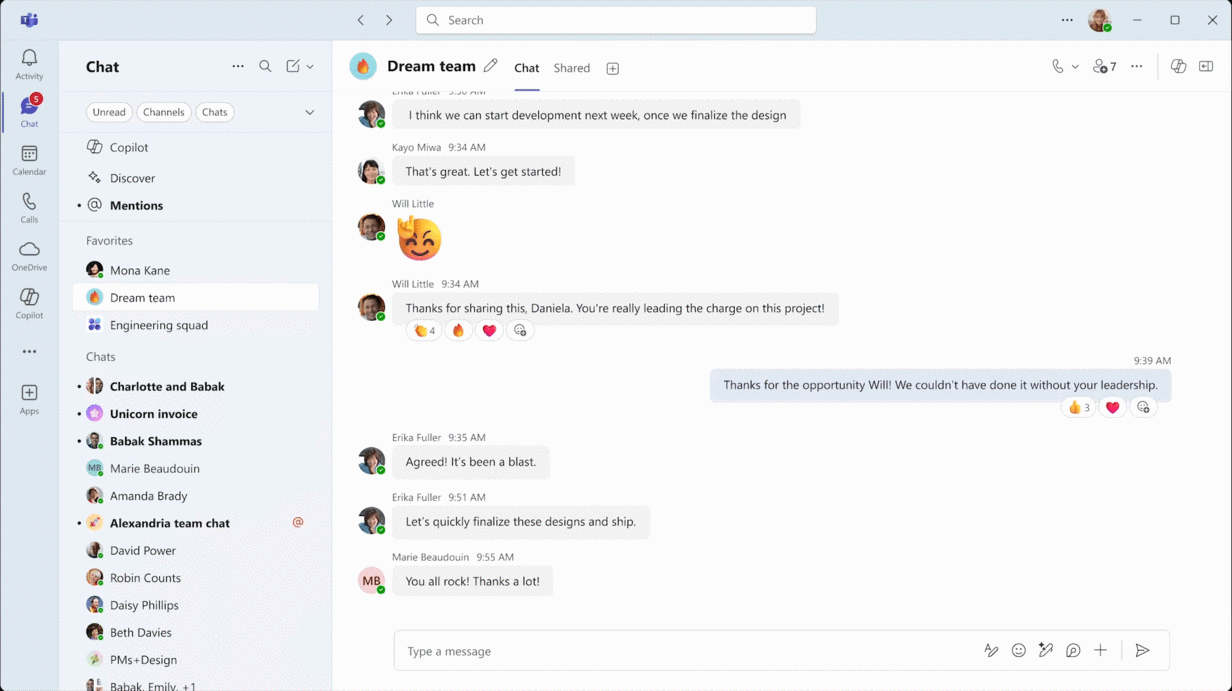Select the Chat tab in conversation header

click(526, 68)
